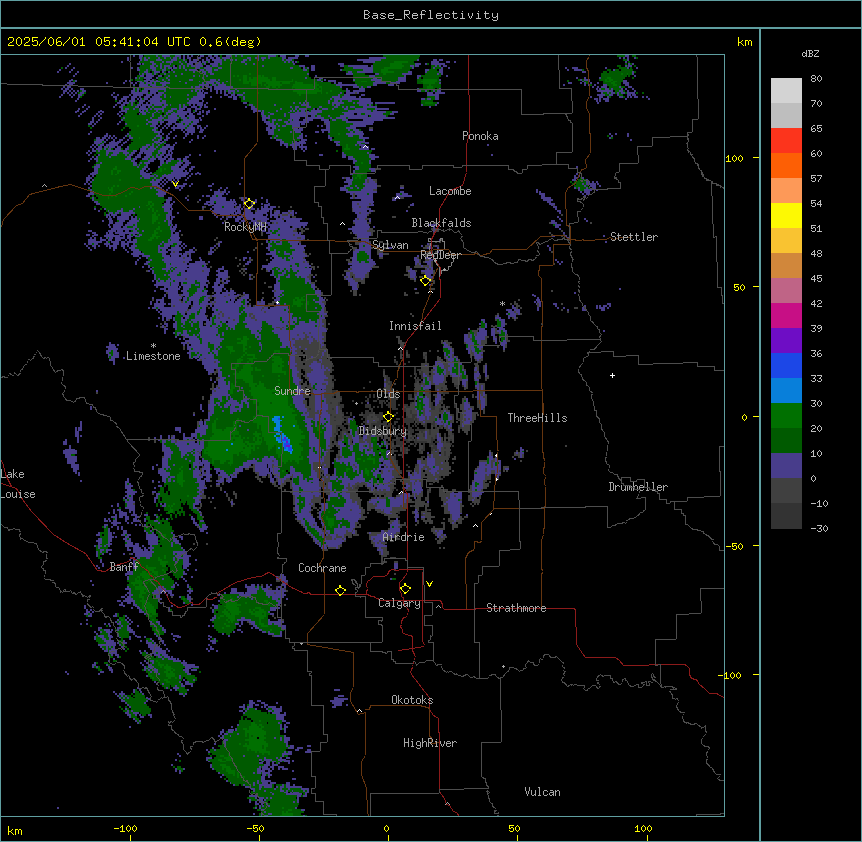This screenshot has height=842, width=862.
Task: Click the Sylvan label
Action: [x=390, y=245]
